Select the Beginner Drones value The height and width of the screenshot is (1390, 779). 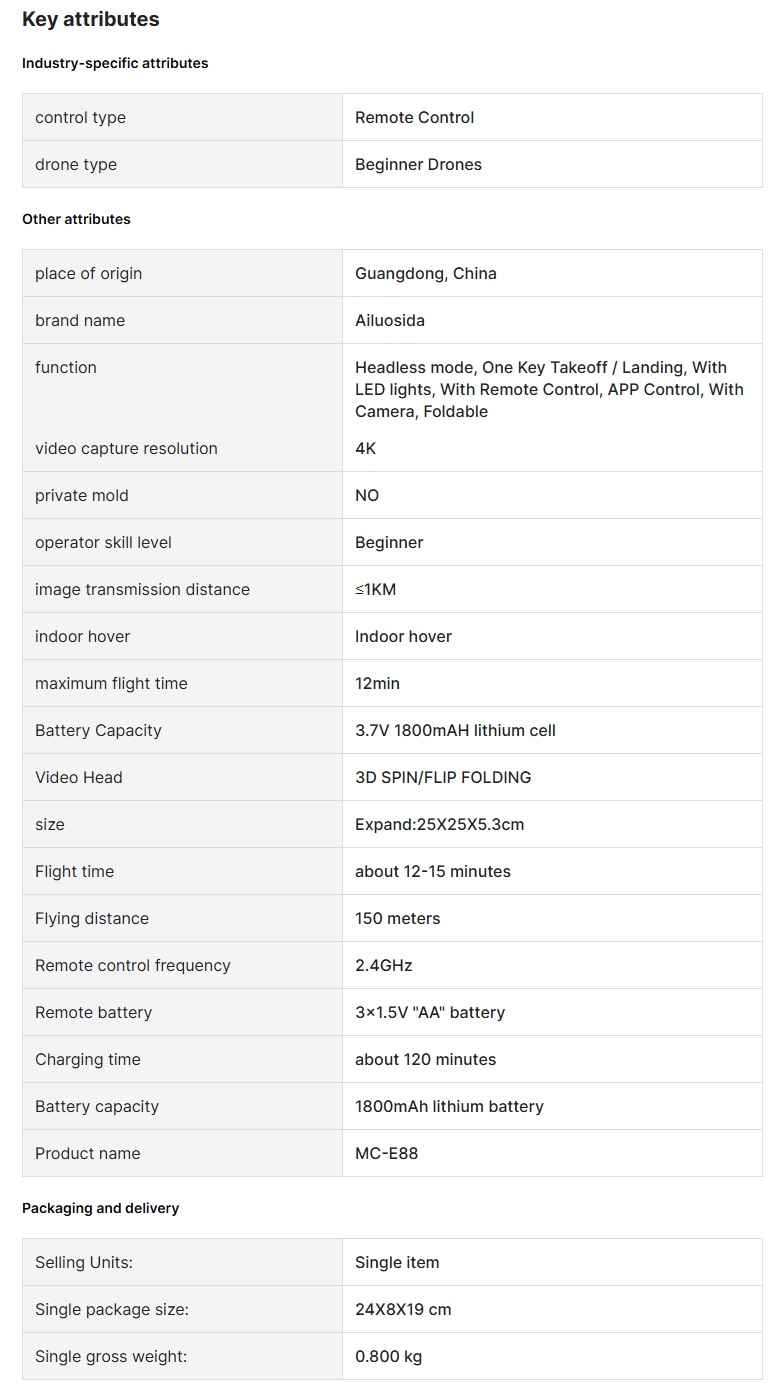418,164
